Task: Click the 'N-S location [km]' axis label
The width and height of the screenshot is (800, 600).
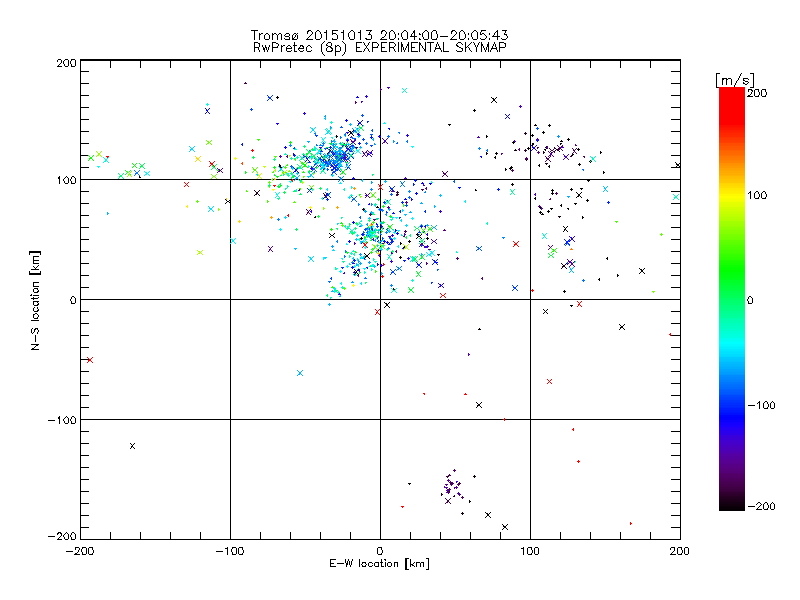Action: pos(35,300)
